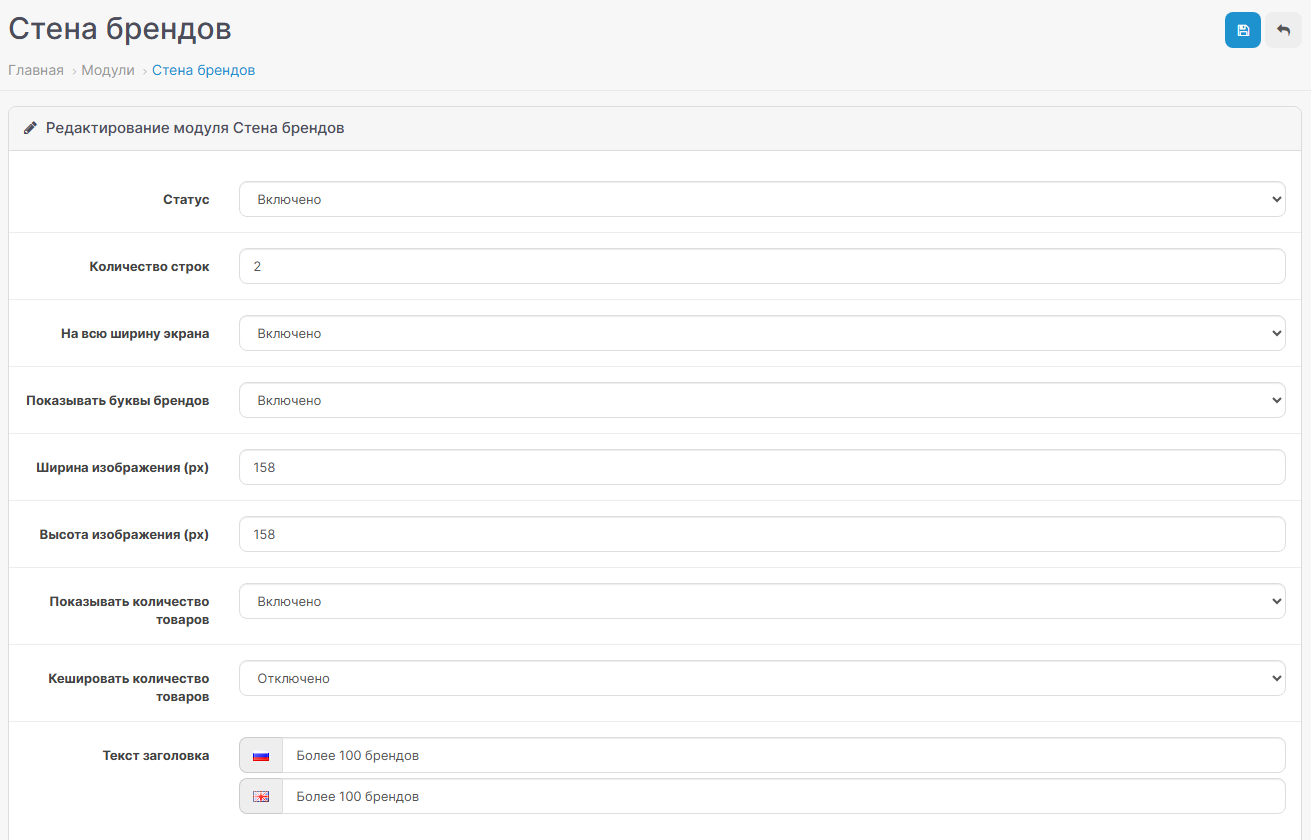Click the back arrow icon button
This screenshot has width=1311, height=840.
coord(1283,30)
